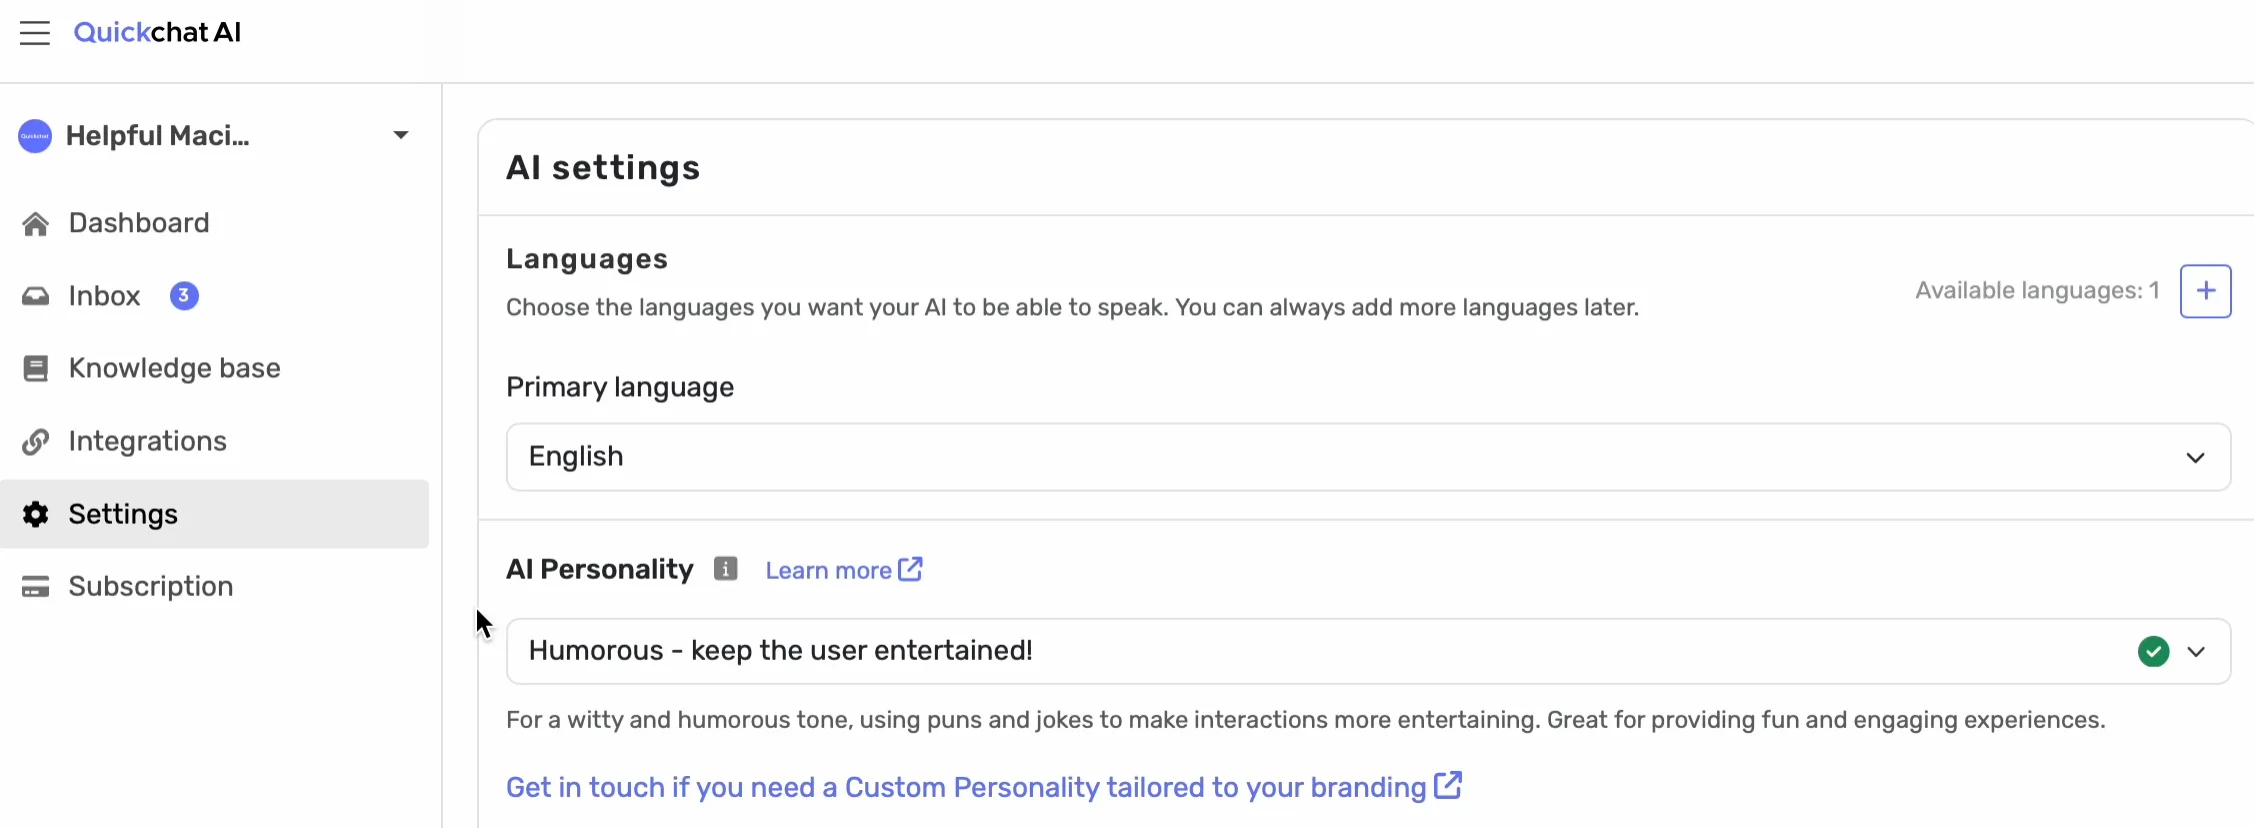Click the Subscription card icon

pos(36,587)
